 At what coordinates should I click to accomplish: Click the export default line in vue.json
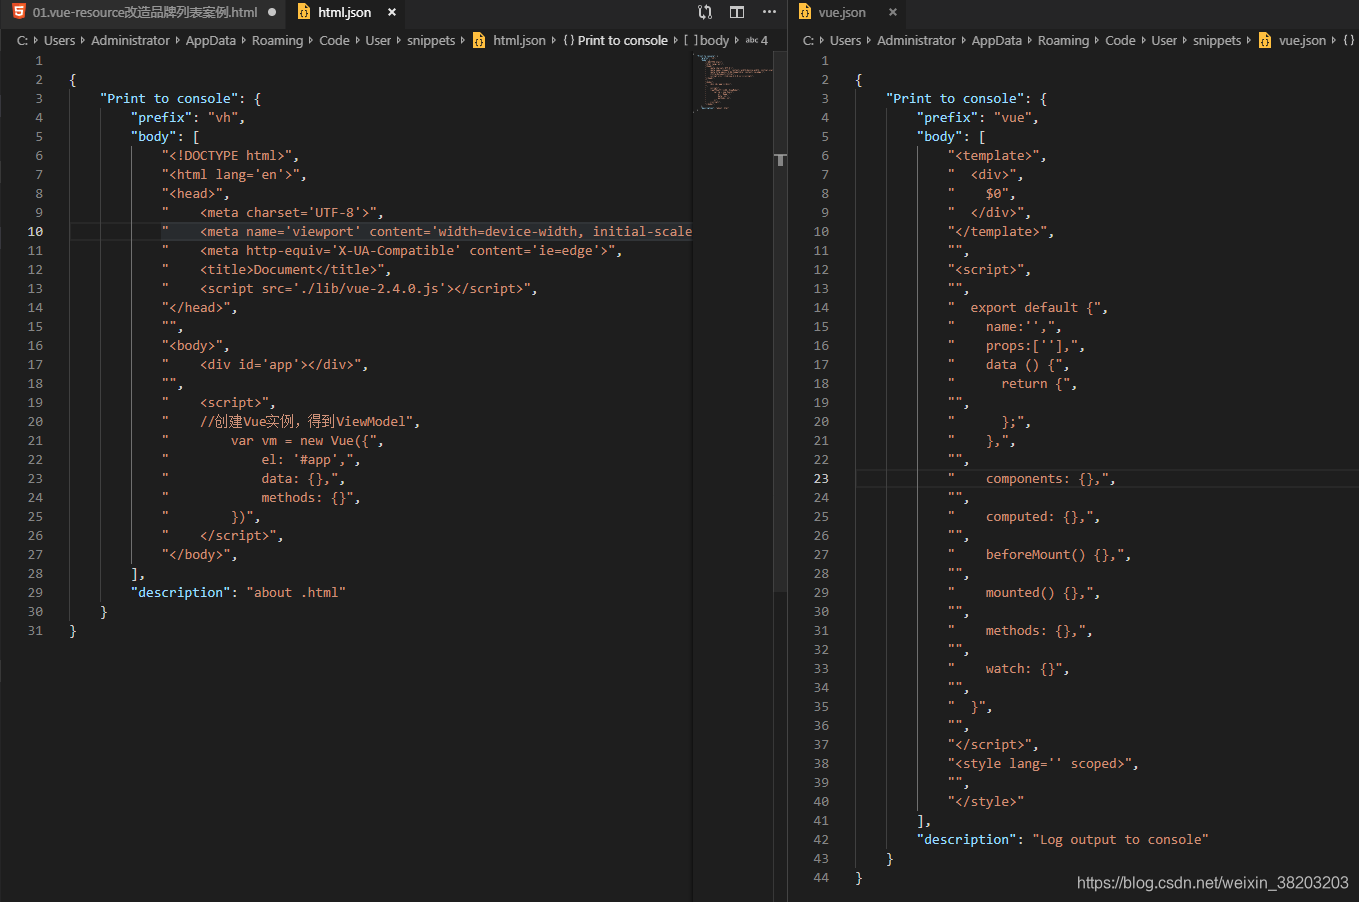(1028, 307)
